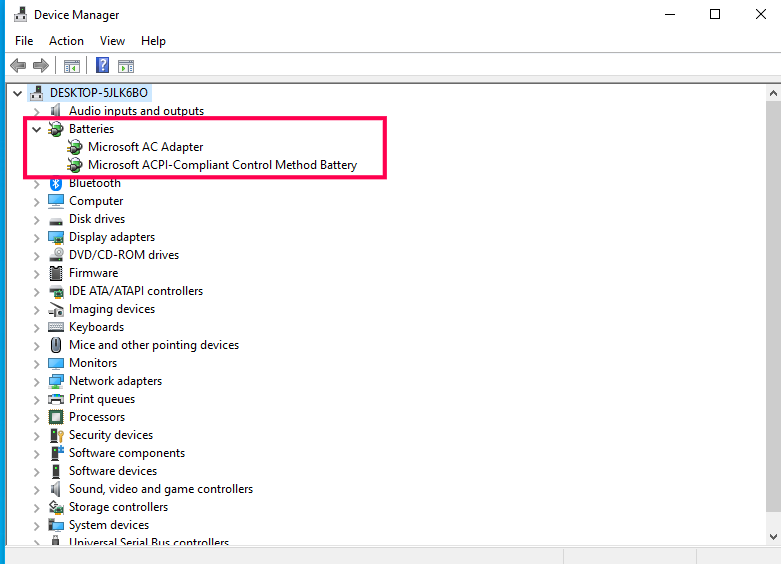The height and width of the screenshot is (564, 781).
Task: Select the System devices label
Action: pyautogui.click(x=109, y=525)
